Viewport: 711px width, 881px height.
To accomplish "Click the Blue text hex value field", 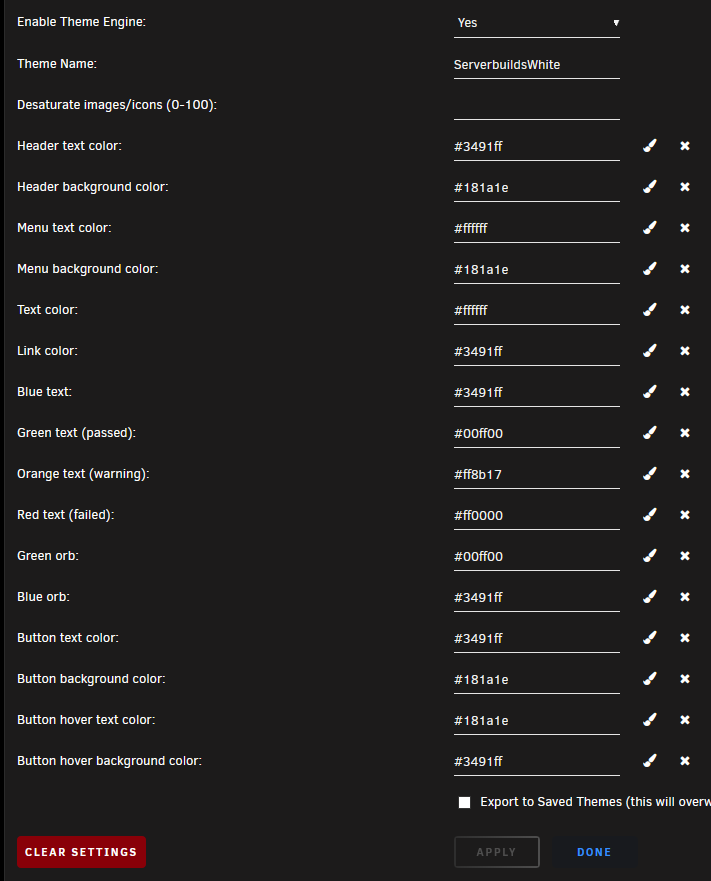I will pos(537,393).
